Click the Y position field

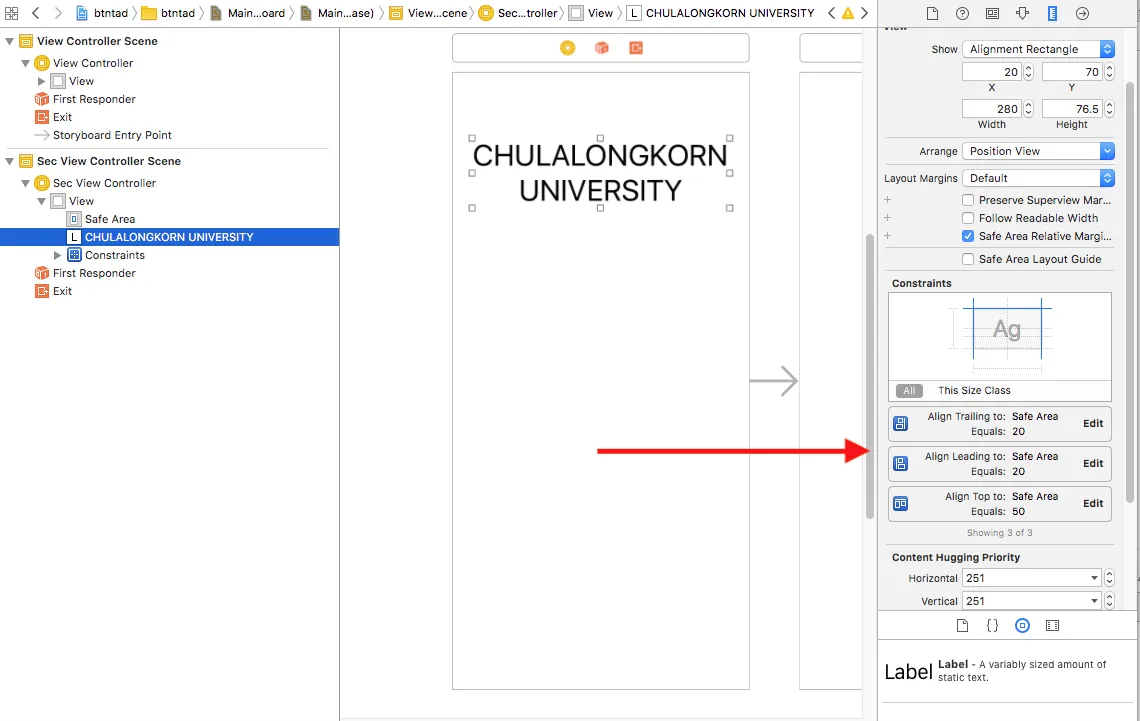1072,72
